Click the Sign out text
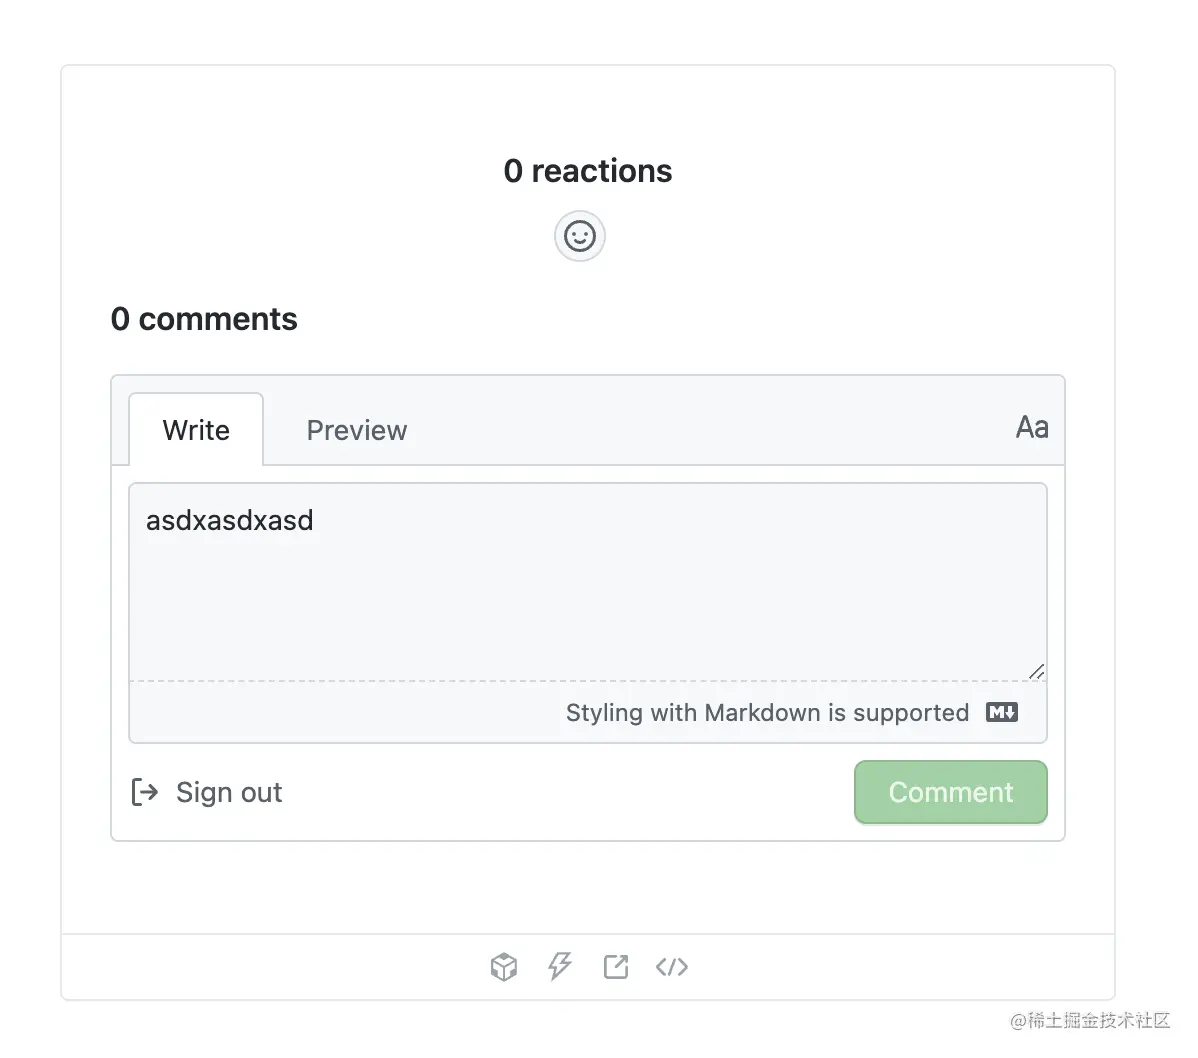 229,792
